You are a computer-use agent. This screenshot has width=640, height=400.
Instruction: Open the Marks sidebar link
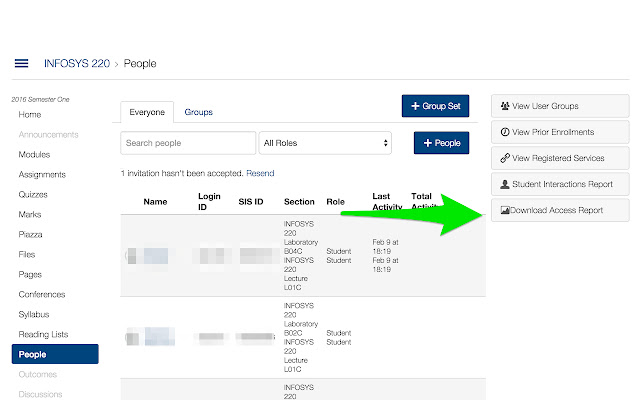pyautogui.click(x=30, y=215)
